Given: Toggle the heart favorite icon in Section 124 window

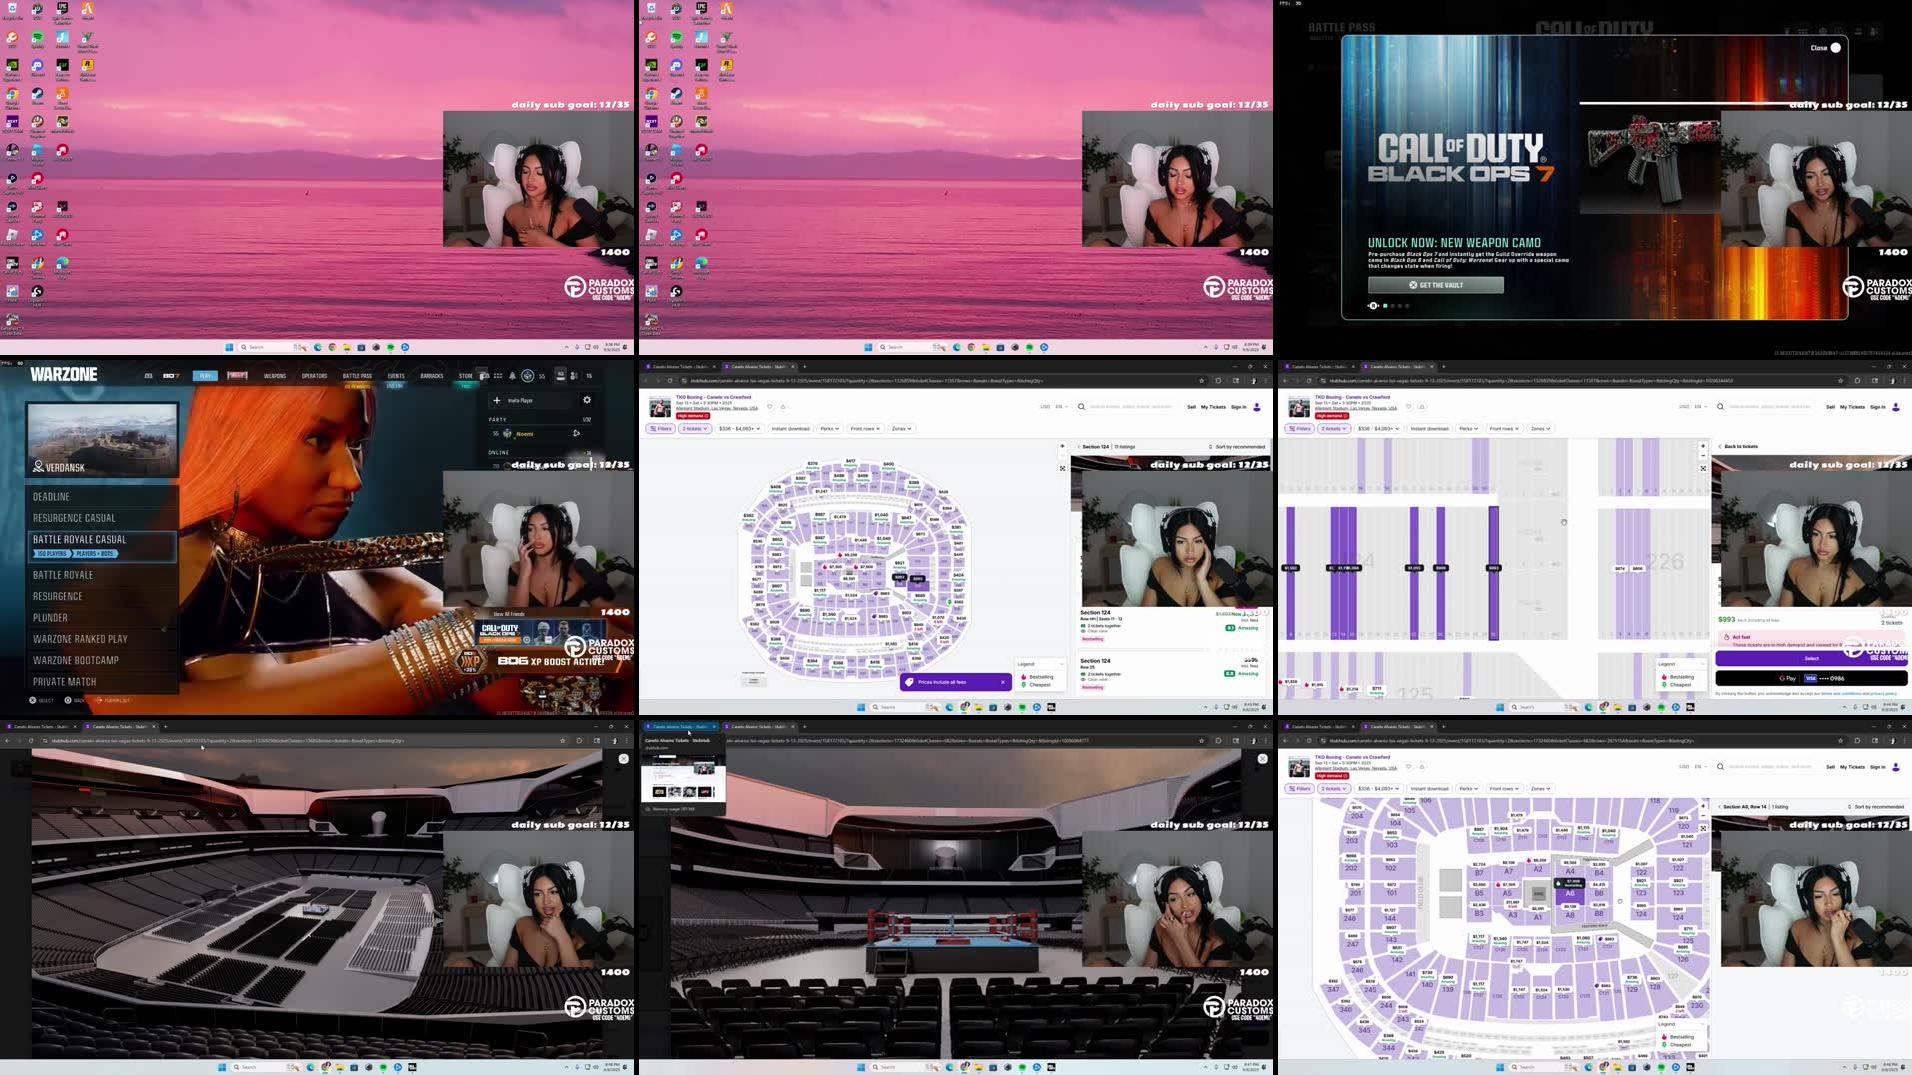Looking at the screenshot, I should [x=769, y=406].
